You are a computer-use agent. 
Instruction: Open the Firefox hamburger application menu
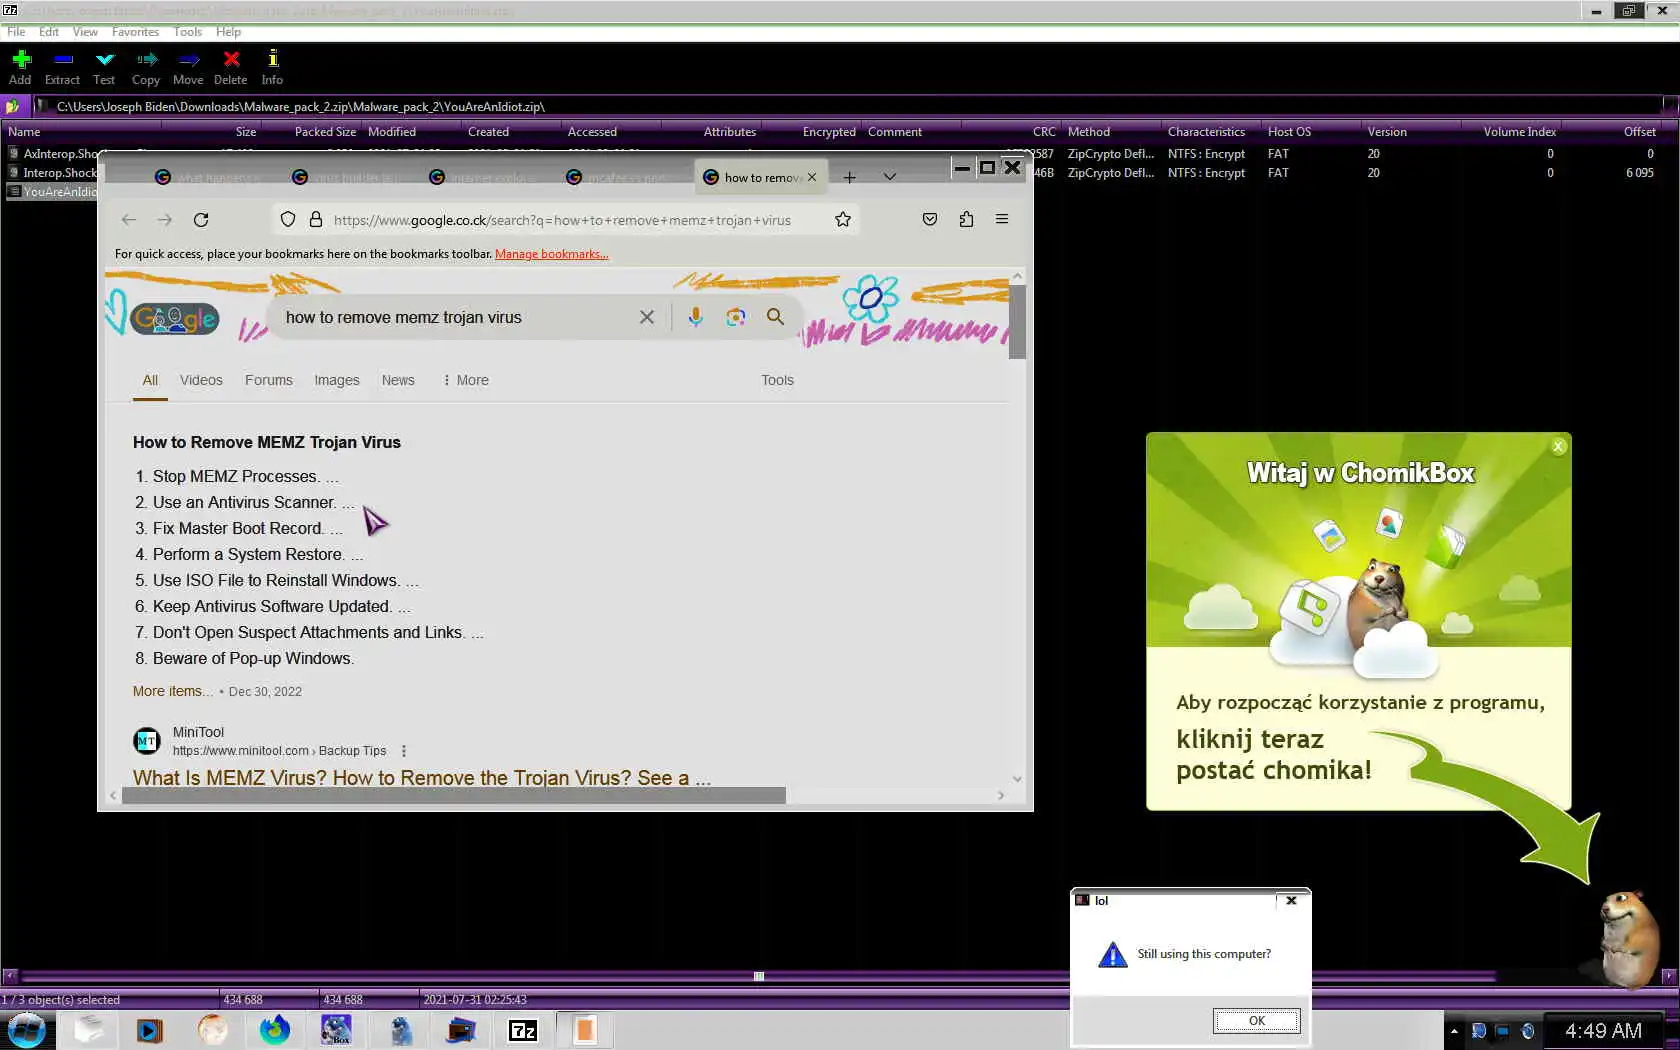click(1002, 220)
